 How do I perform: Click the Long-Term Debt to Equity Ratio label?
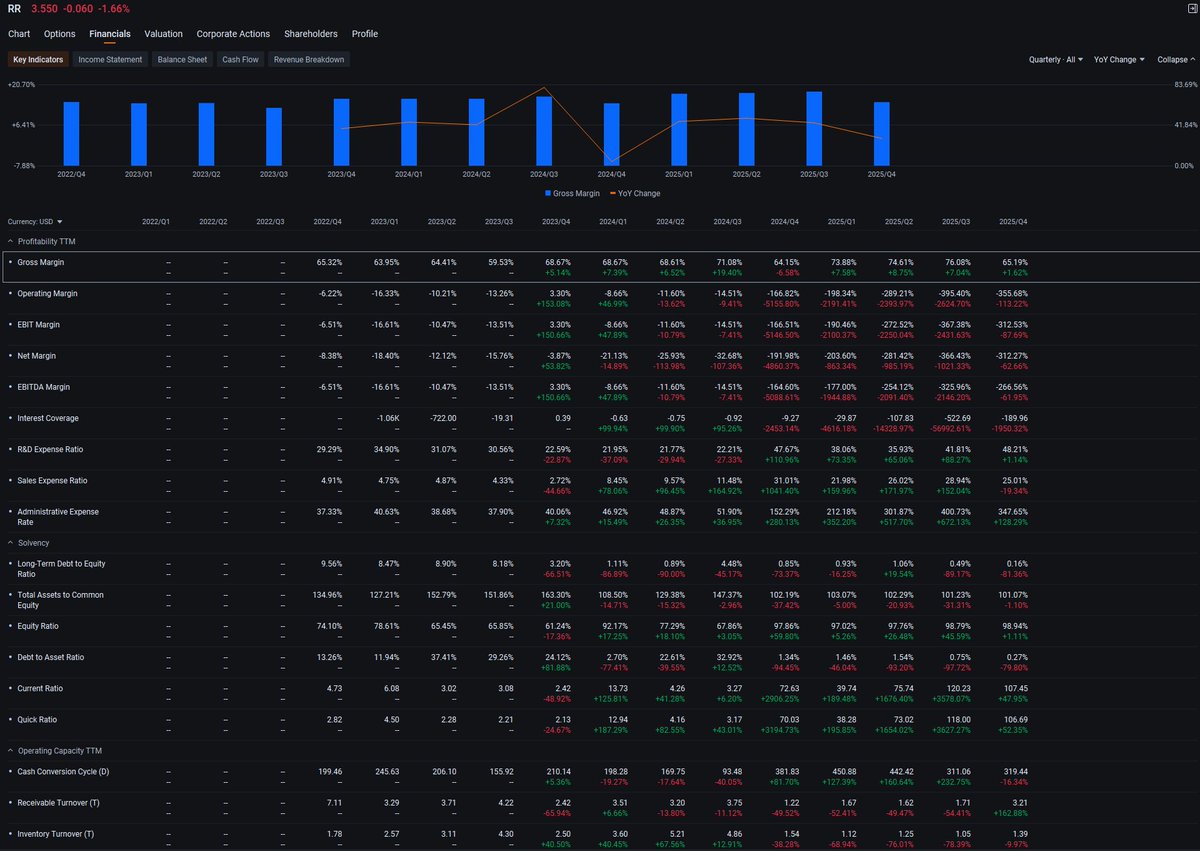tap(62, 569)
